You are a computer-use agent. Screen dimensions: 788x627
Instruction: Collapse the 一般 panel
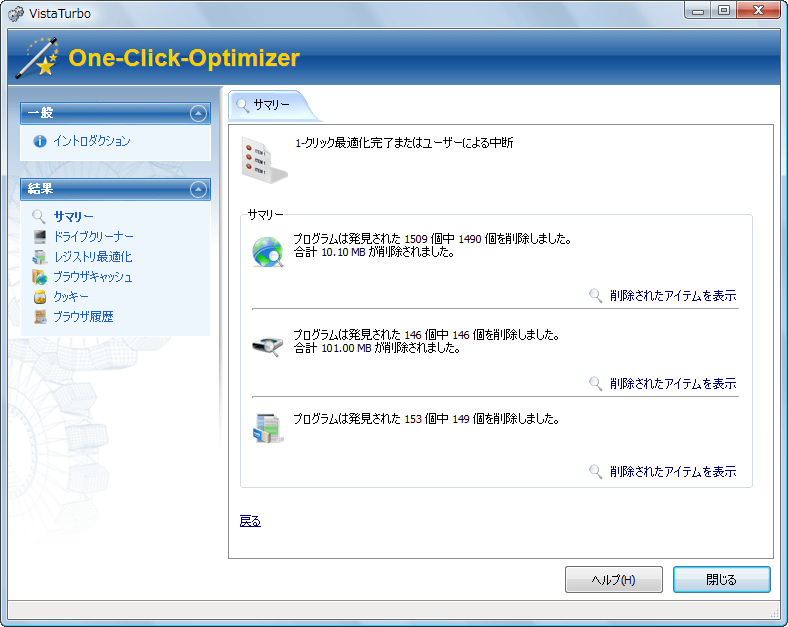coord(199,114)
